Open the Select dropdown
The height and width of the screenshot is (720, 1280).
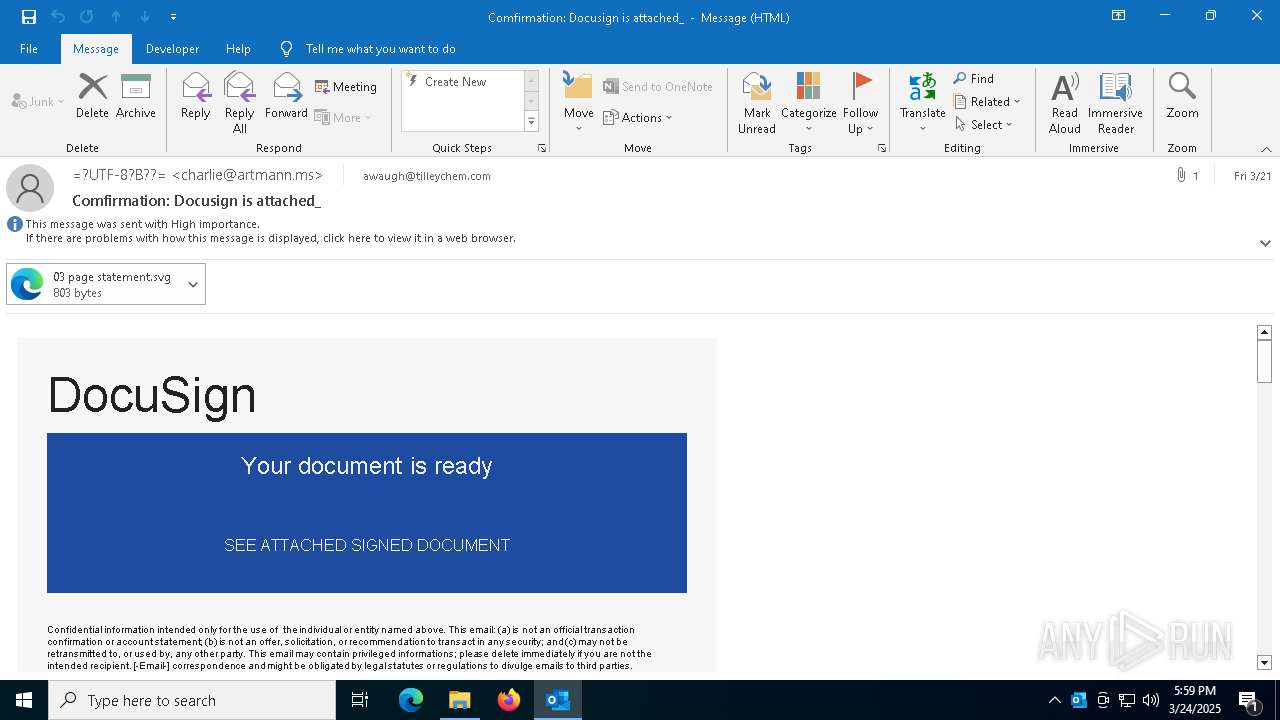coord(984,125)
